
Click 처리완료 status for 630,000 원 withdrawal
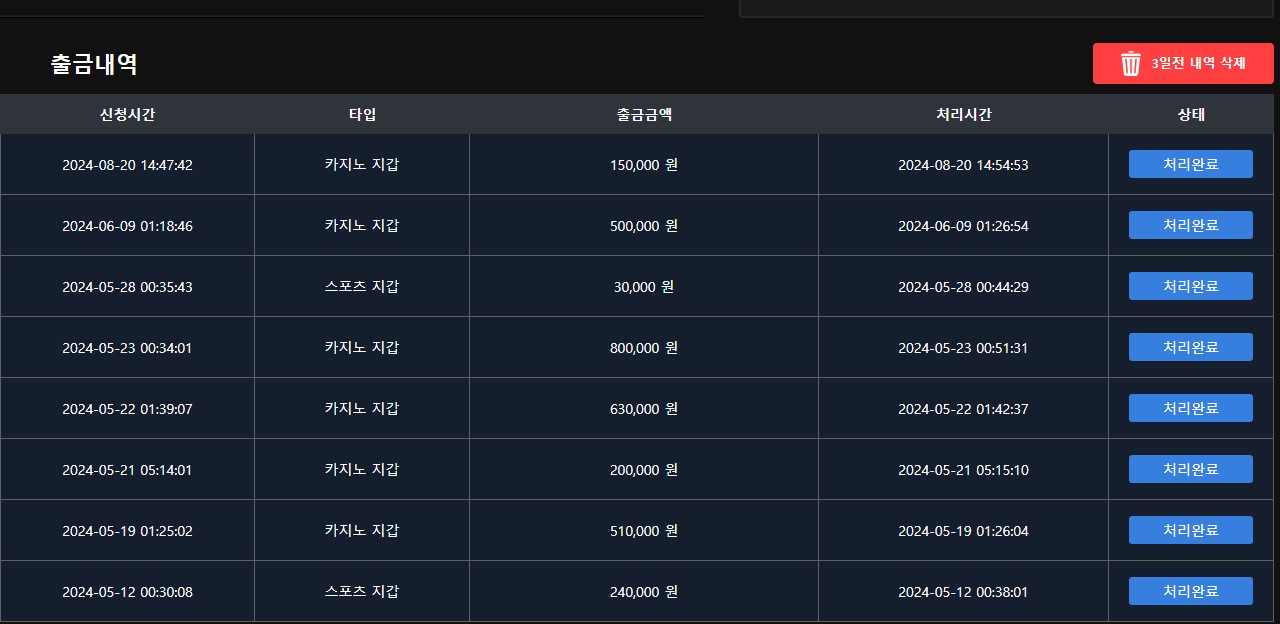click(1190, 408)
